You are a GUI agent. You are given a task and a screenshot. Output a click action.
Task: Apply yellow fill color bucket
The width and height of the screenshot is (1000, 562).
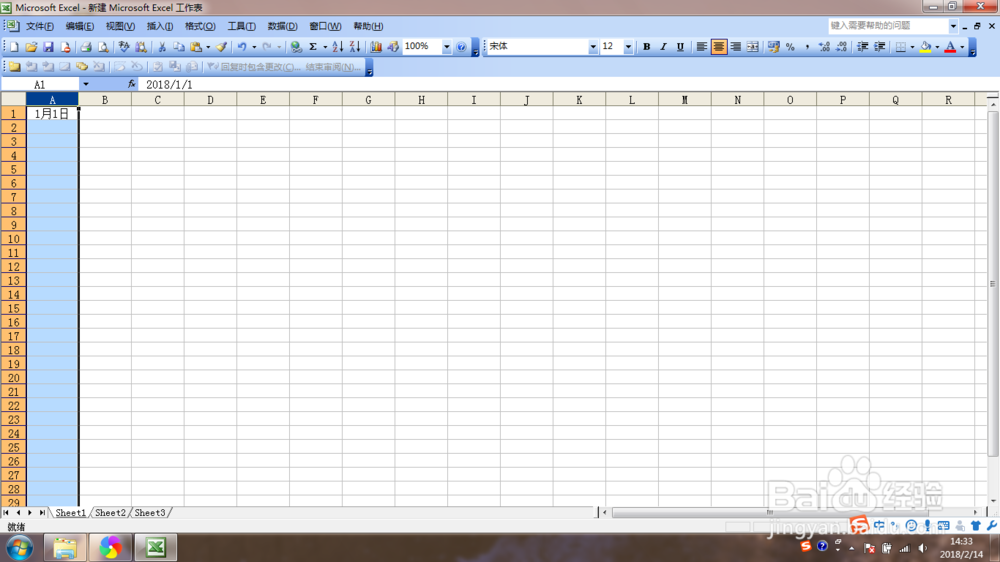925,47
